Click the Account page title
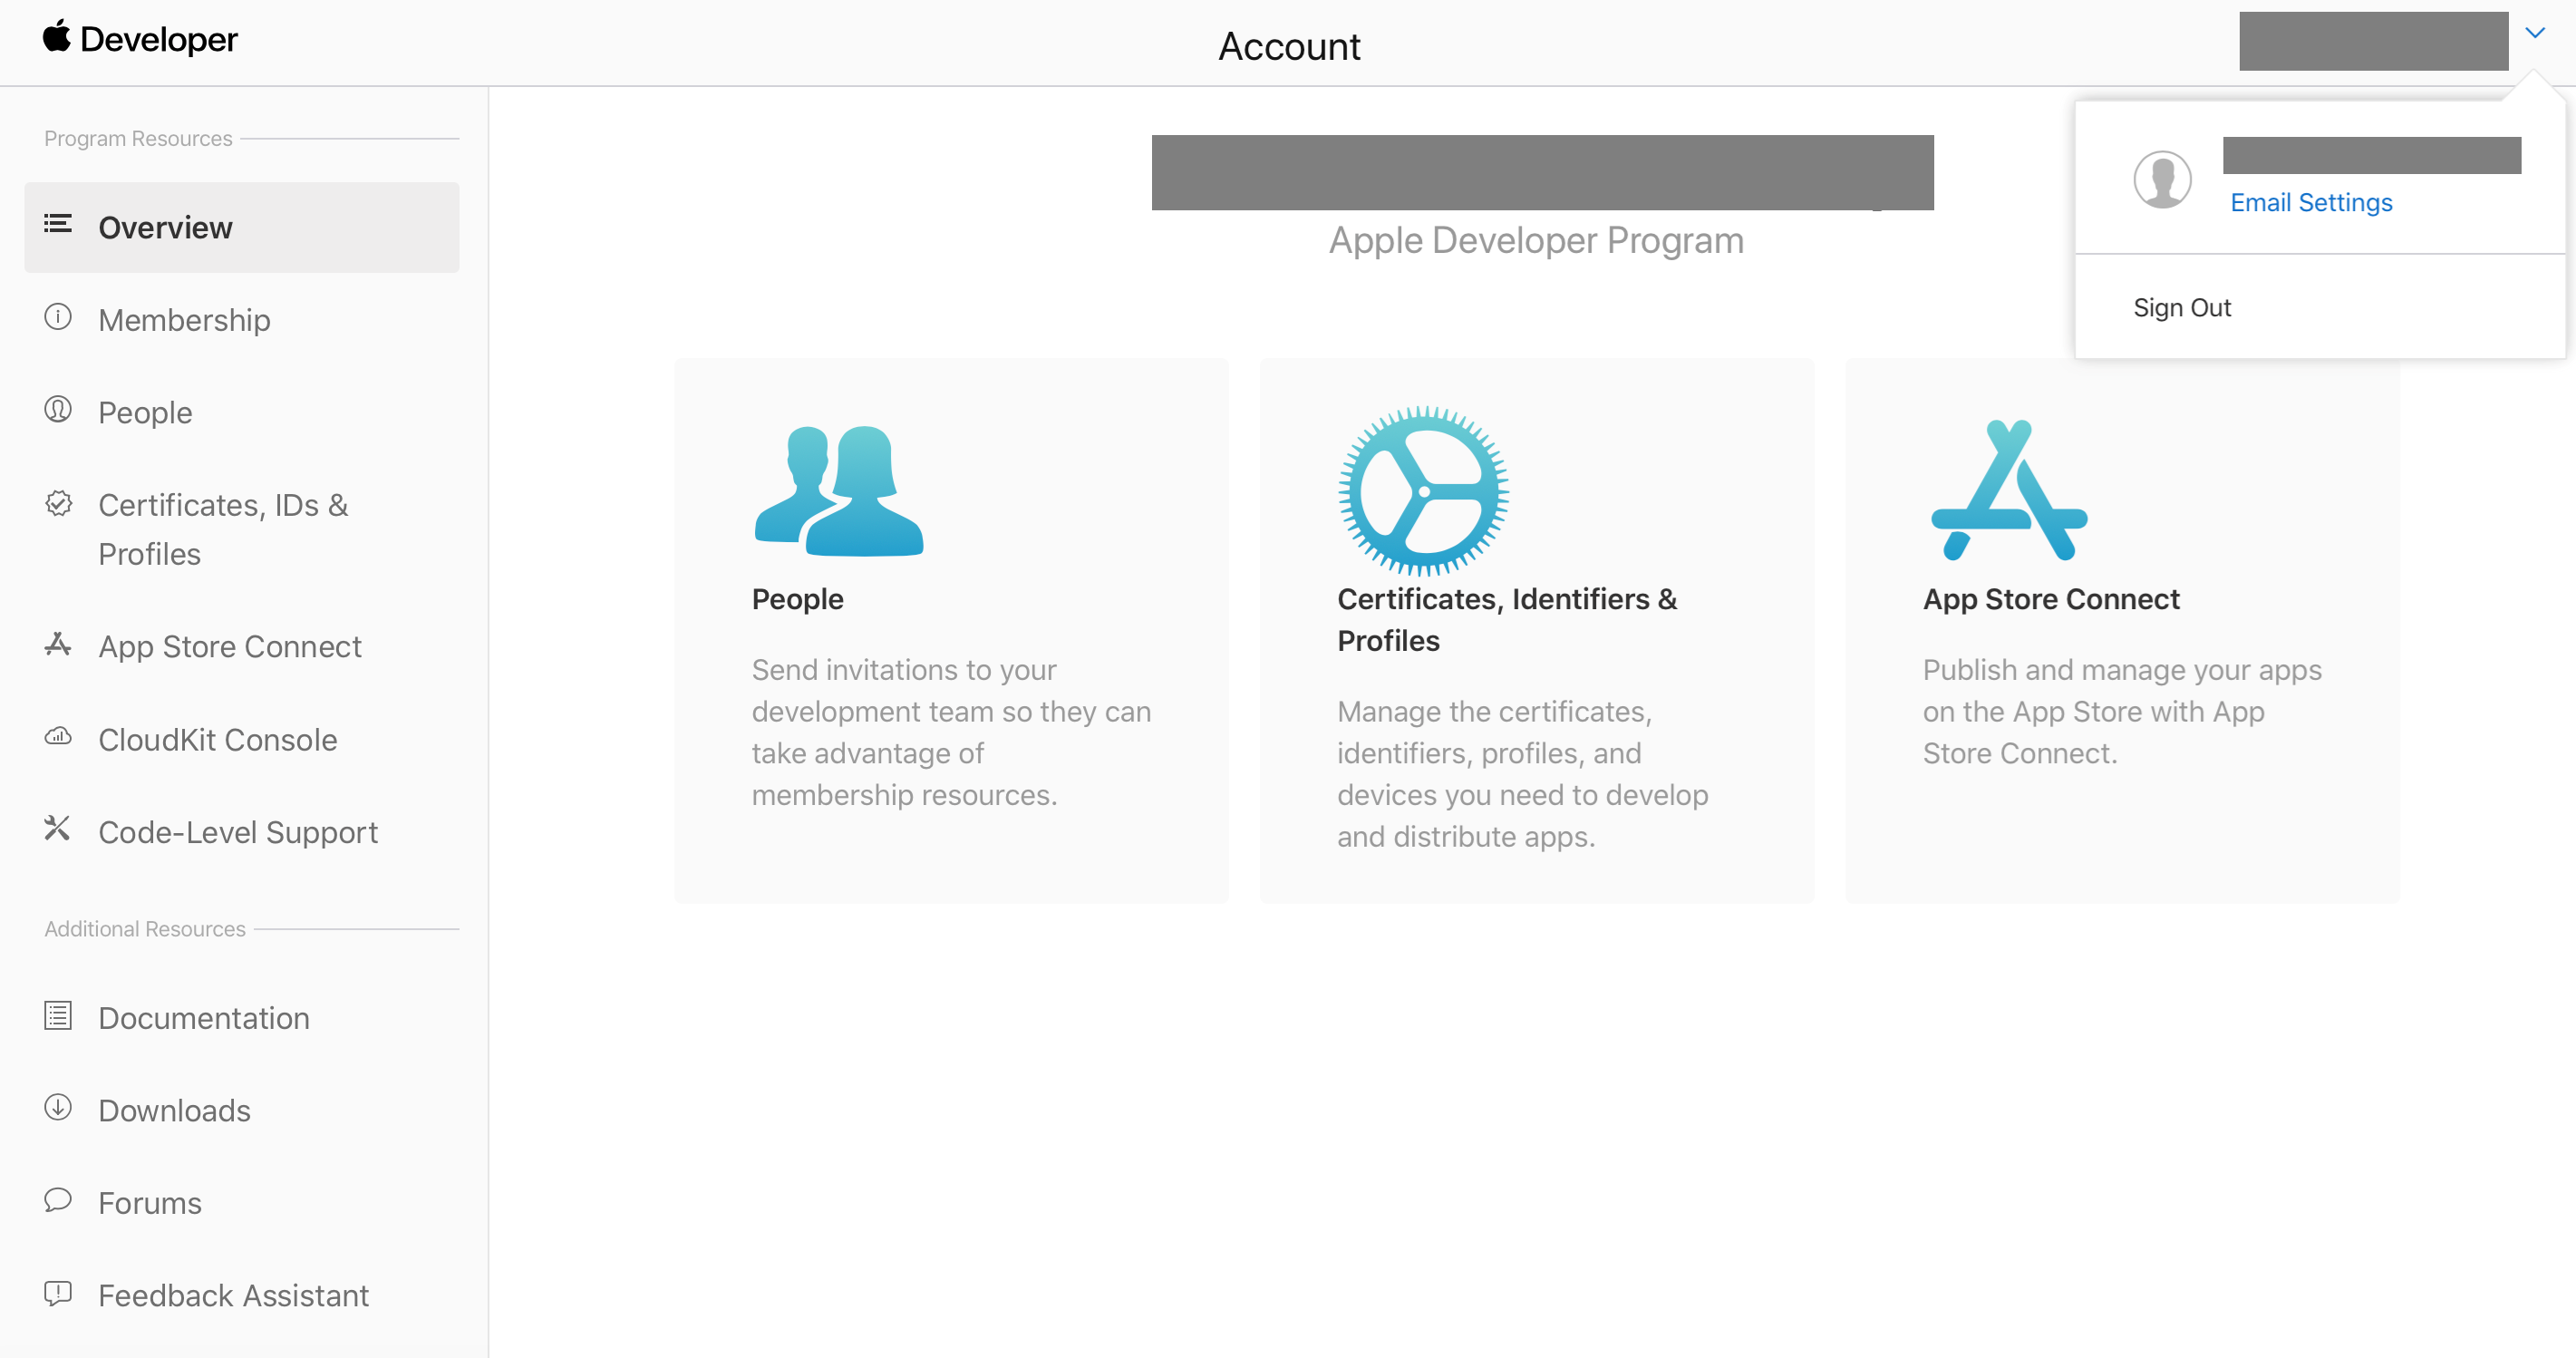Viewport: 2576px width, 1358px height. [x=1288, y=46]
